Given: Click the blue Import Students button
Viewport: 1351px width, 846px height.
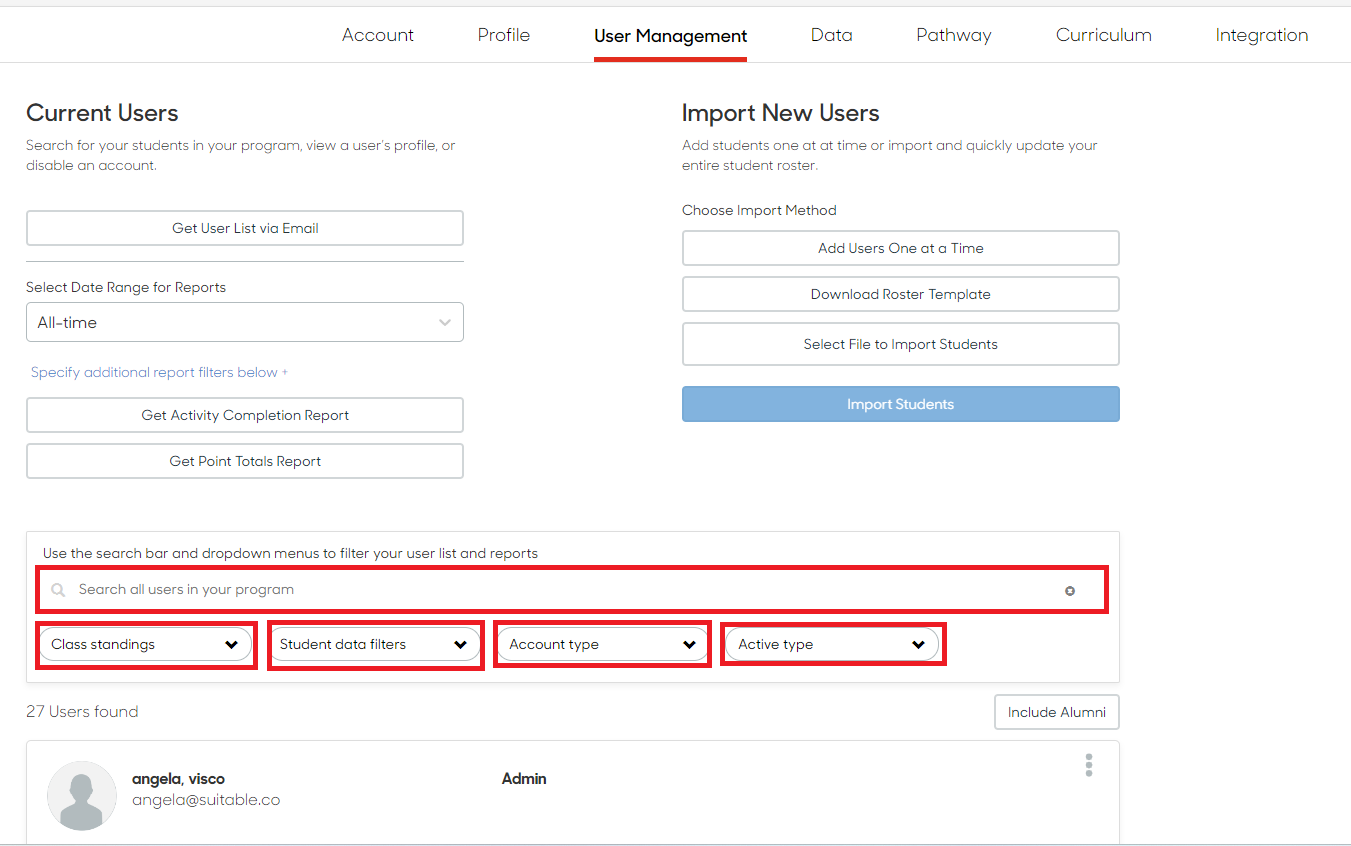Looking at the screenshot, I should coord(901,404).
